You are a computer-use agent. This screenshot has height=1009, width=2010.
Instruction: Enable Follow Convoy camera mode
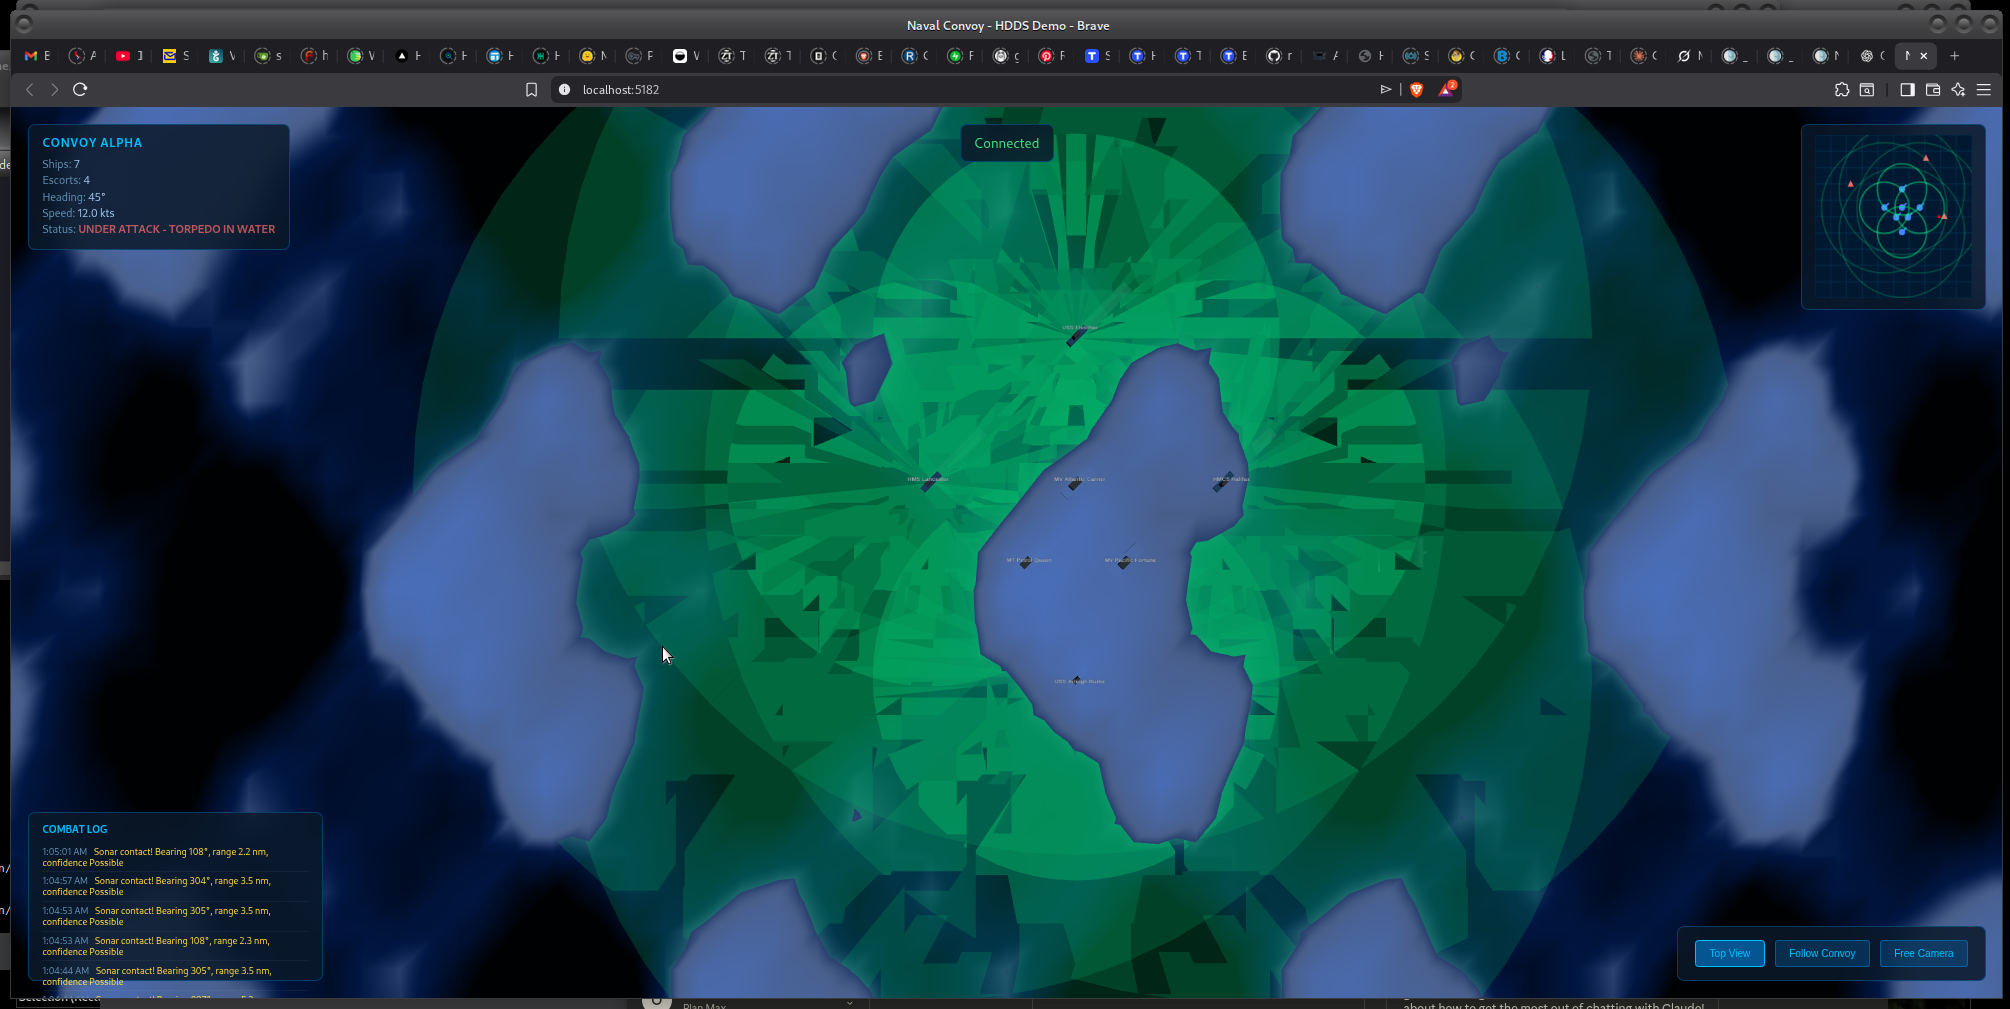coord(1821,953)
